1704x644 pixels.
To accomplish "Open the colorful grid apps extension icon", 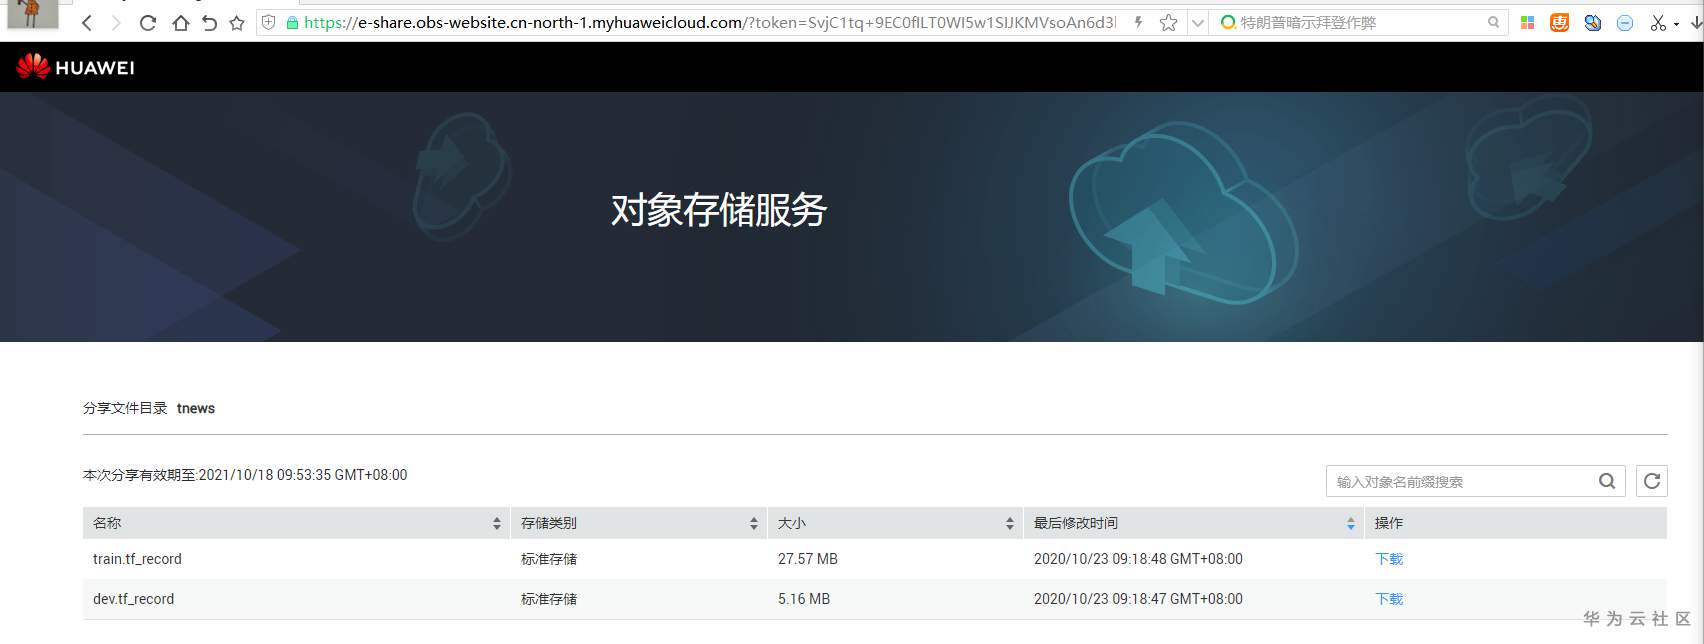I will point(1527,22).
